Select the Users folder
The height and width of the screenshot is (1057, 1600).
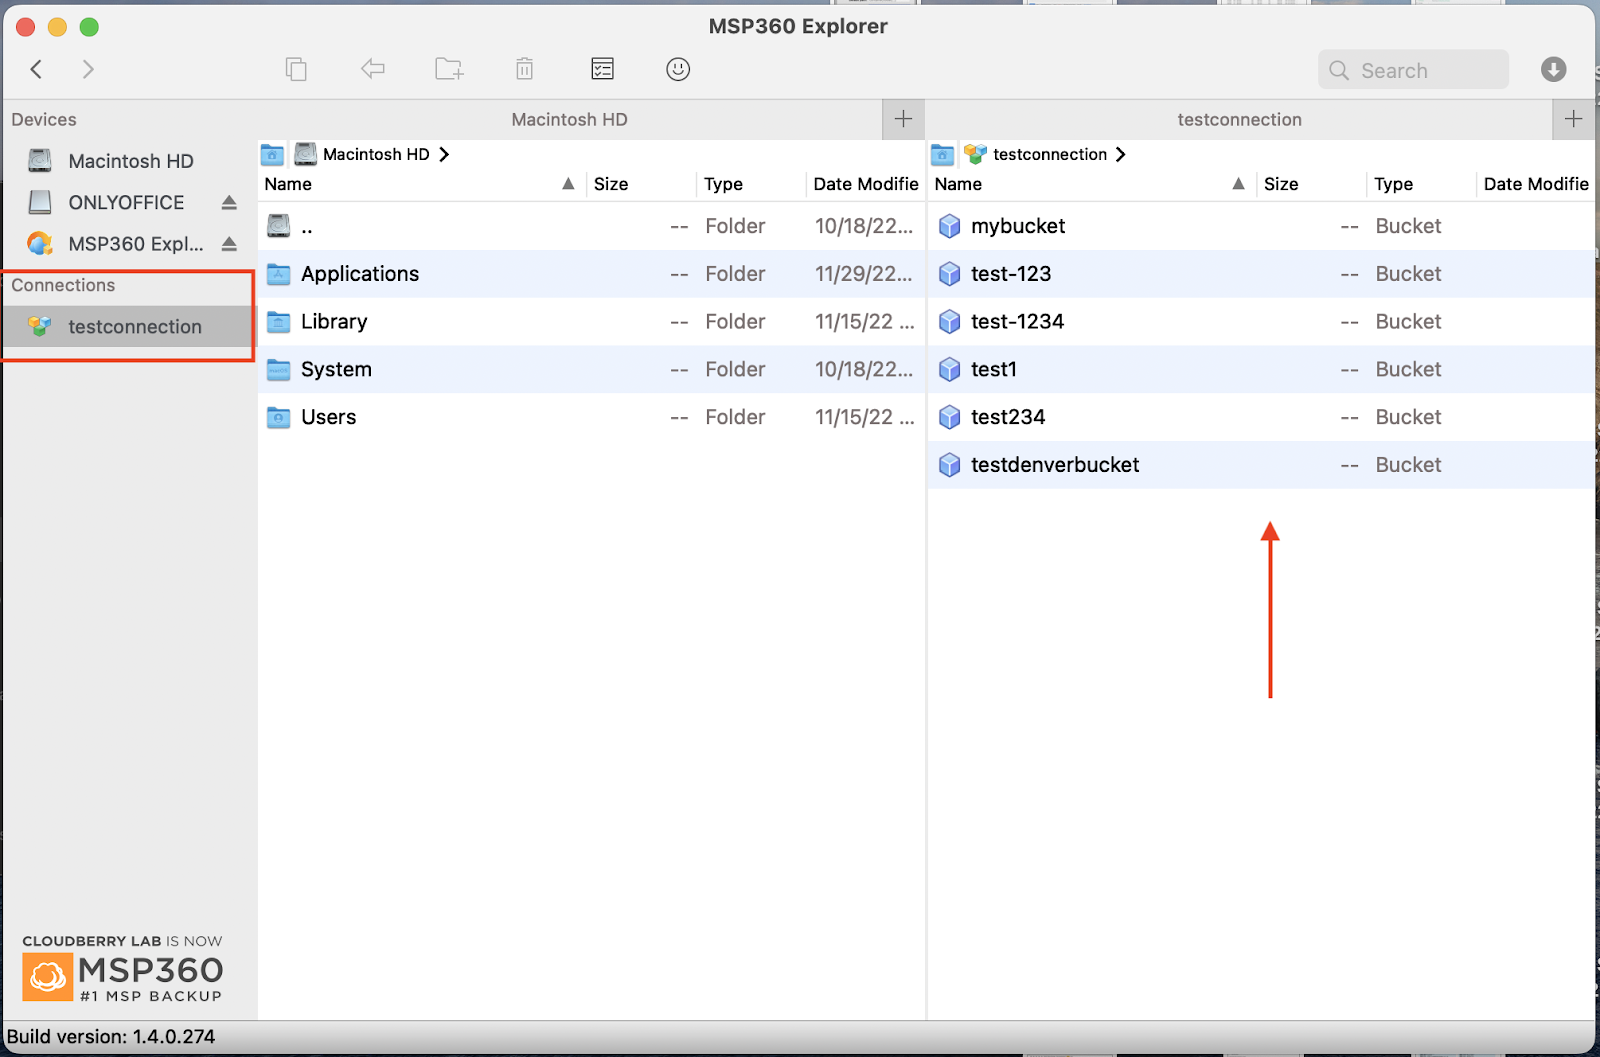tap(591, 417)
